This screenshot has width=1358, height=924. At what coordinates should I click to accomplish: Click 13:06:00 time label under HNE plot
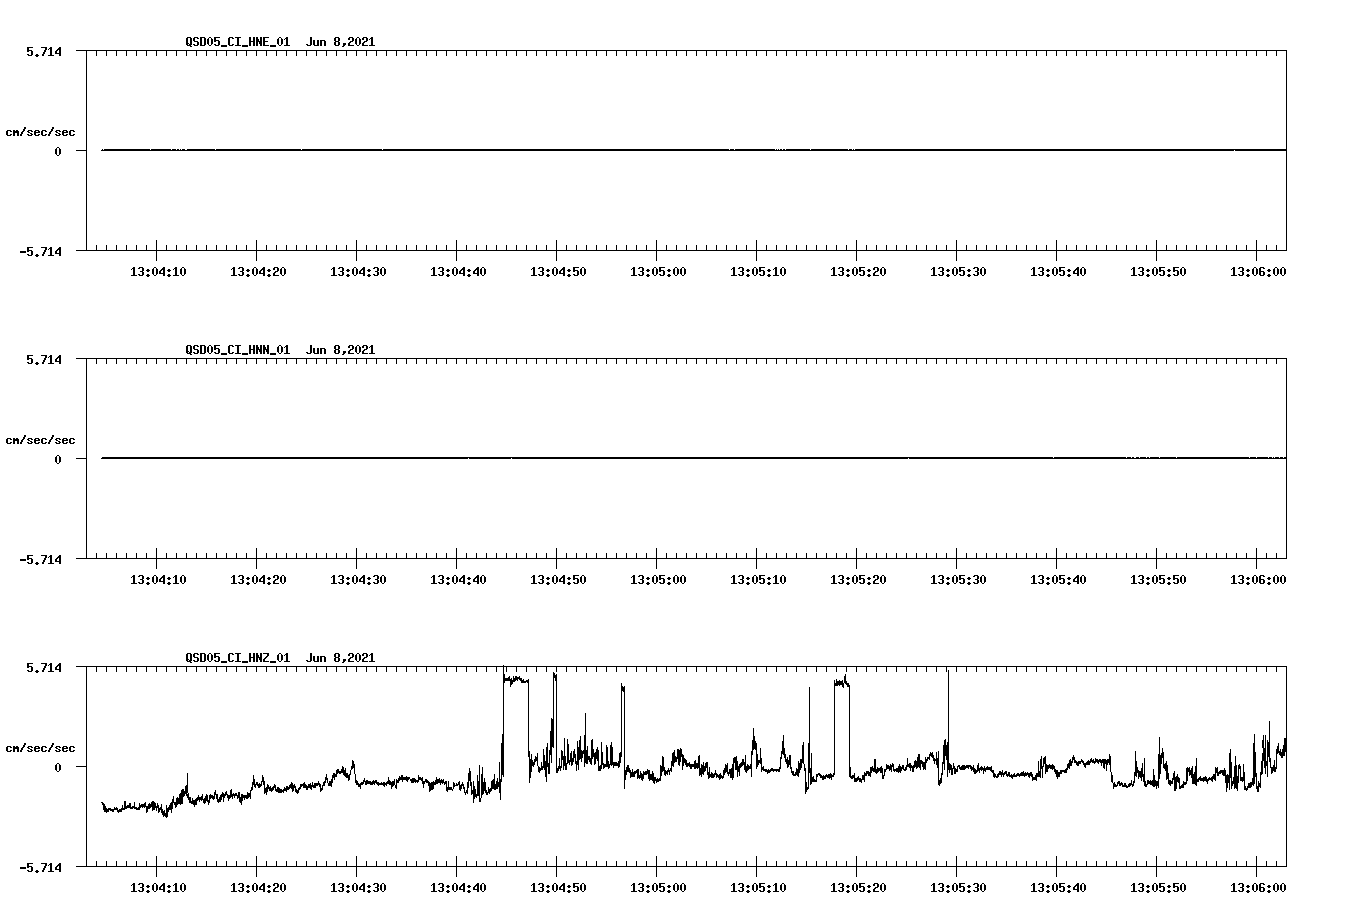click(x=1258, y=272)
